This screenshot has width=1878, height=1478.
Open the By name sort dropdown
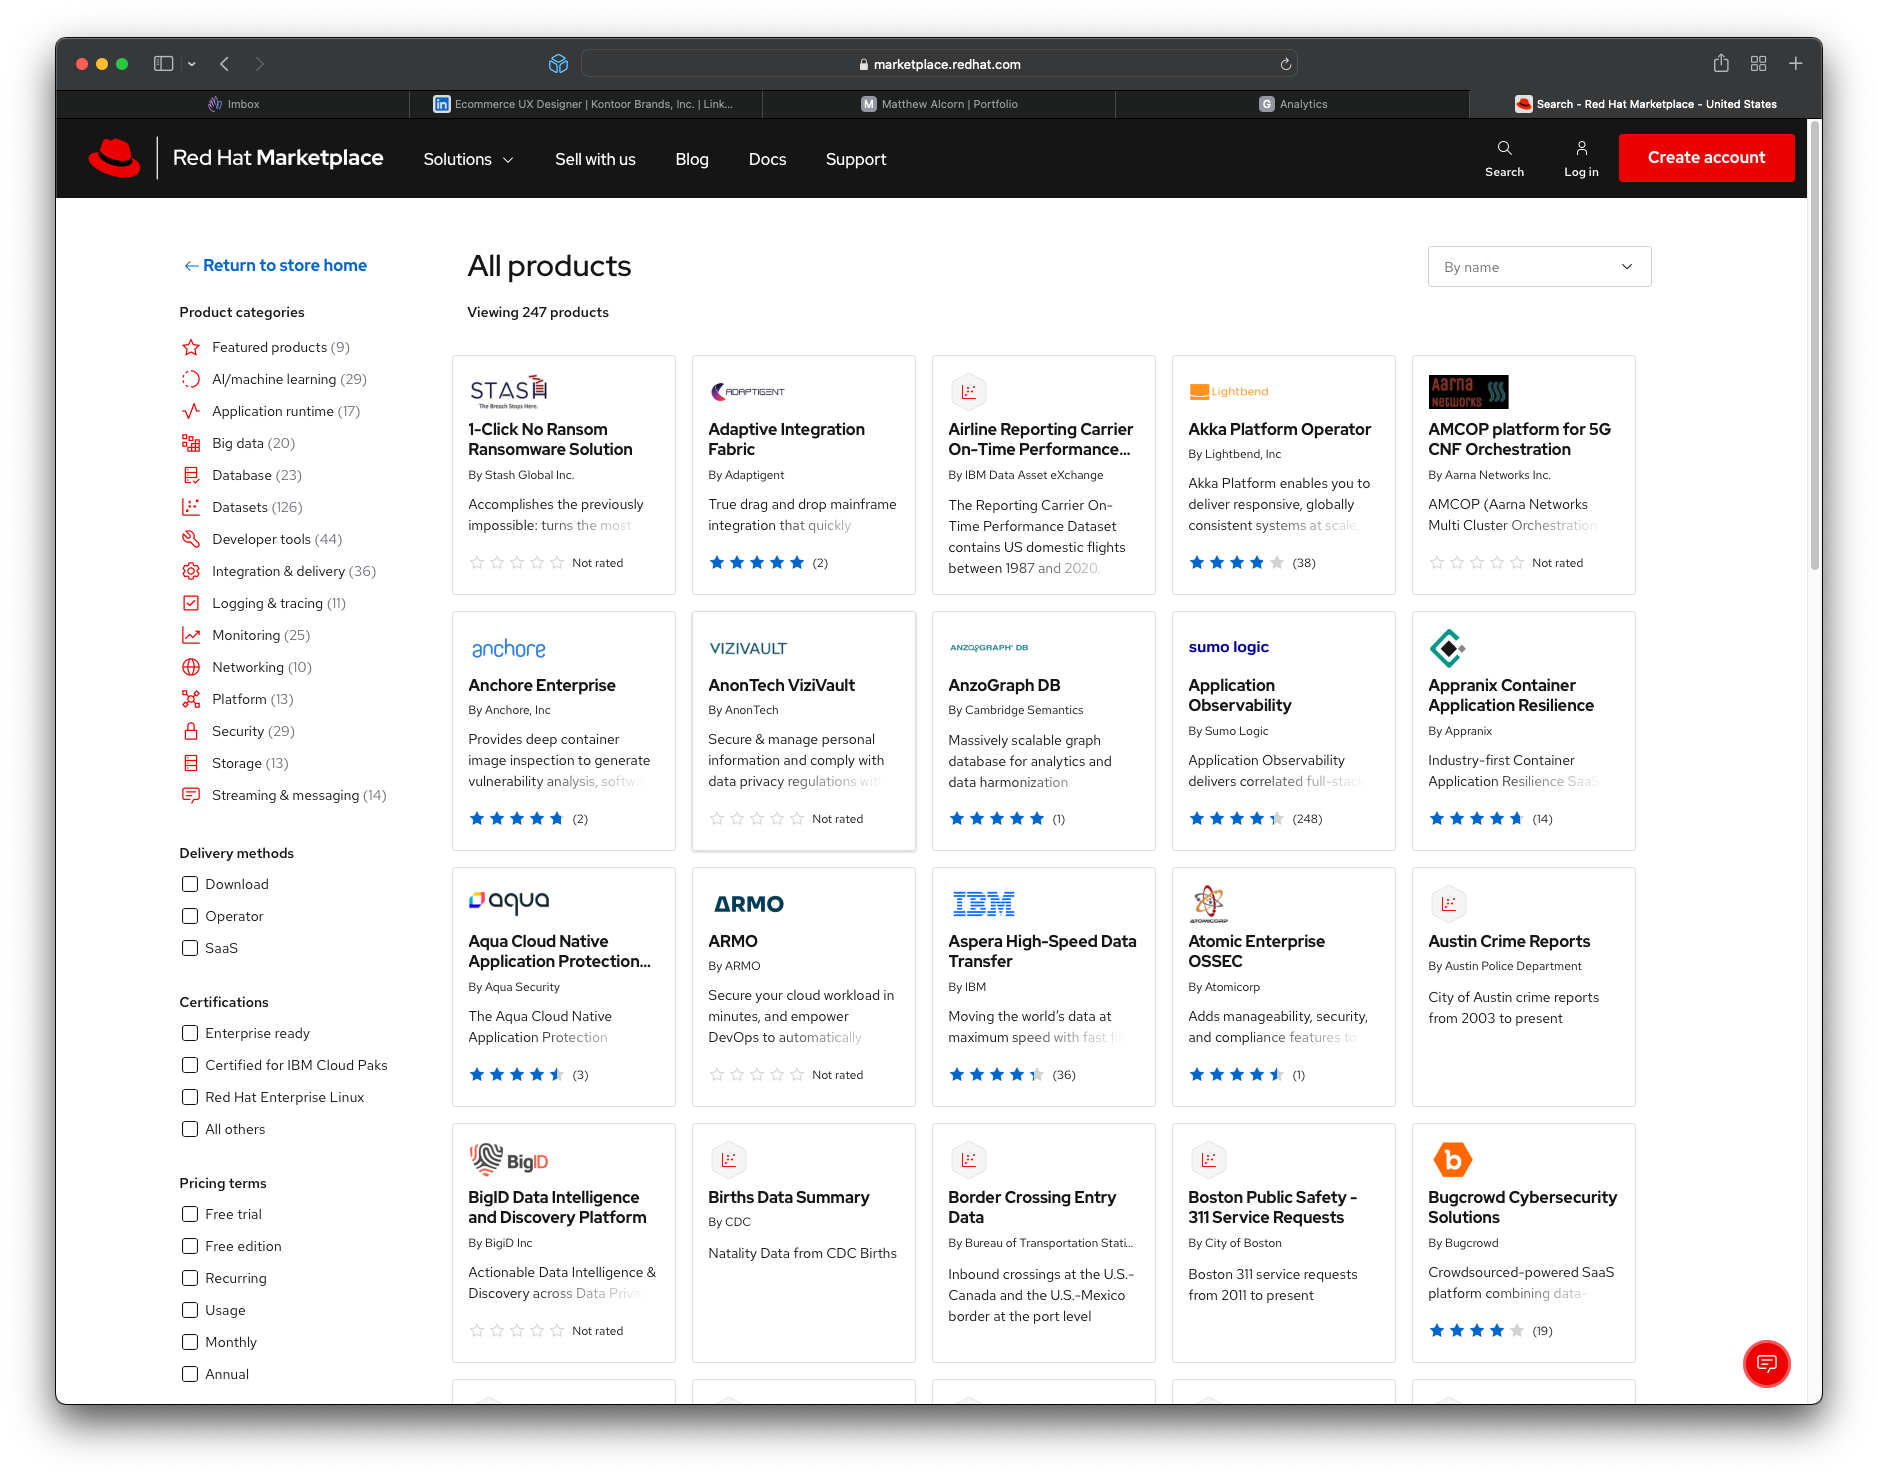click(1539, 267)
